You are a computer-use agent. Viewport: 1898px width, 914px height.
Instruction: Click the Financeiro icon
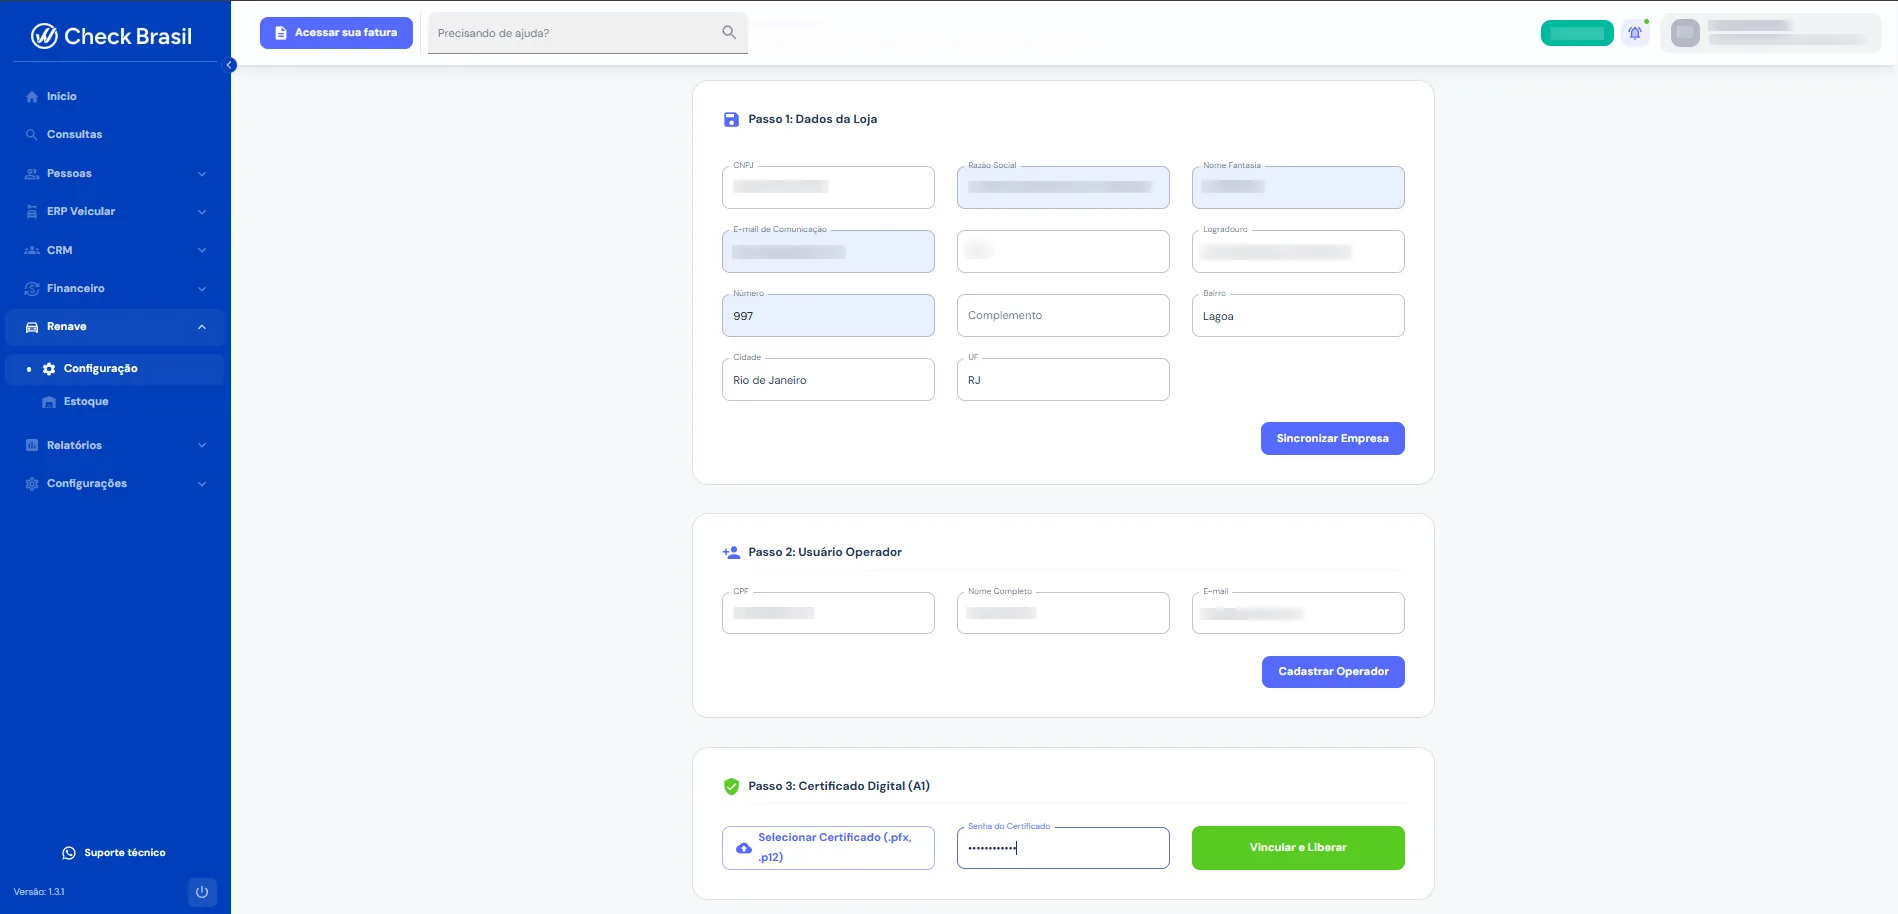point(32,288)
